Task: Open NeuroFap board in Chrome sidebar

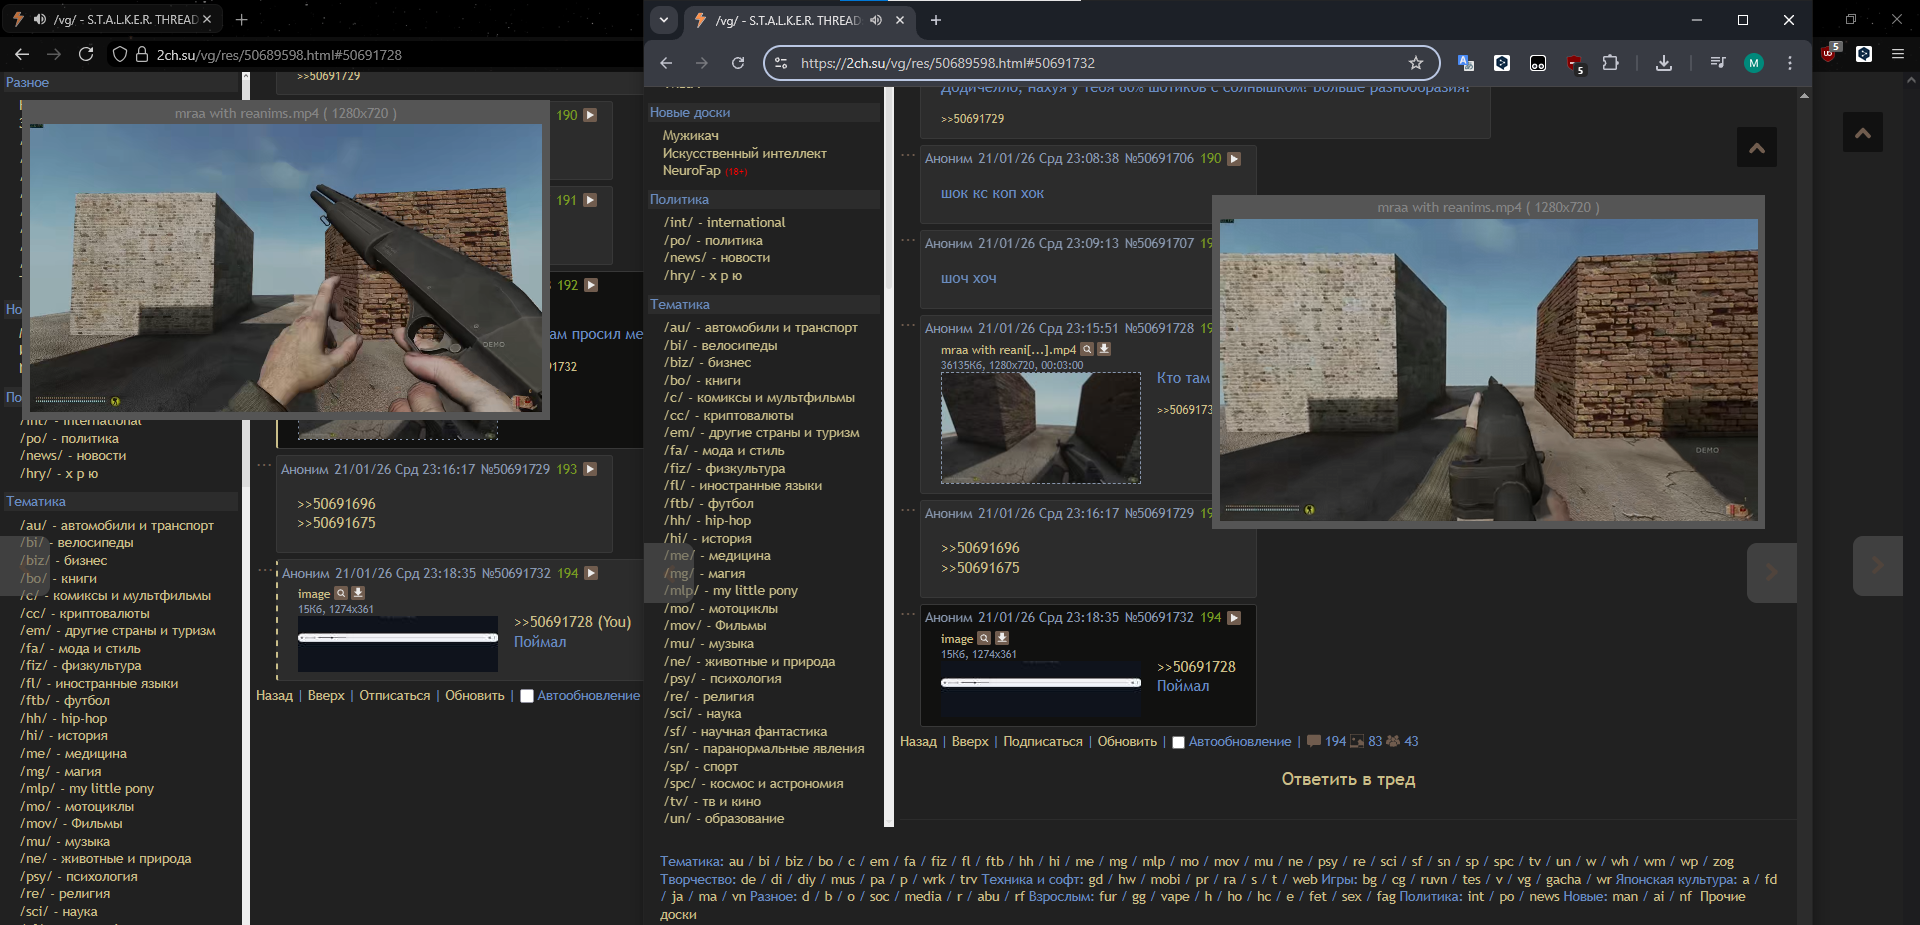Action: click(691, 171)
